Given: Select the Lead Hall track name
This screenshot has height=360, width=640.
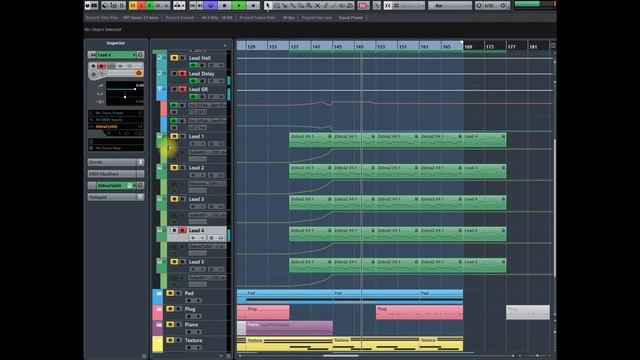Looking at the screenshot, I should [x=200, y=58].
